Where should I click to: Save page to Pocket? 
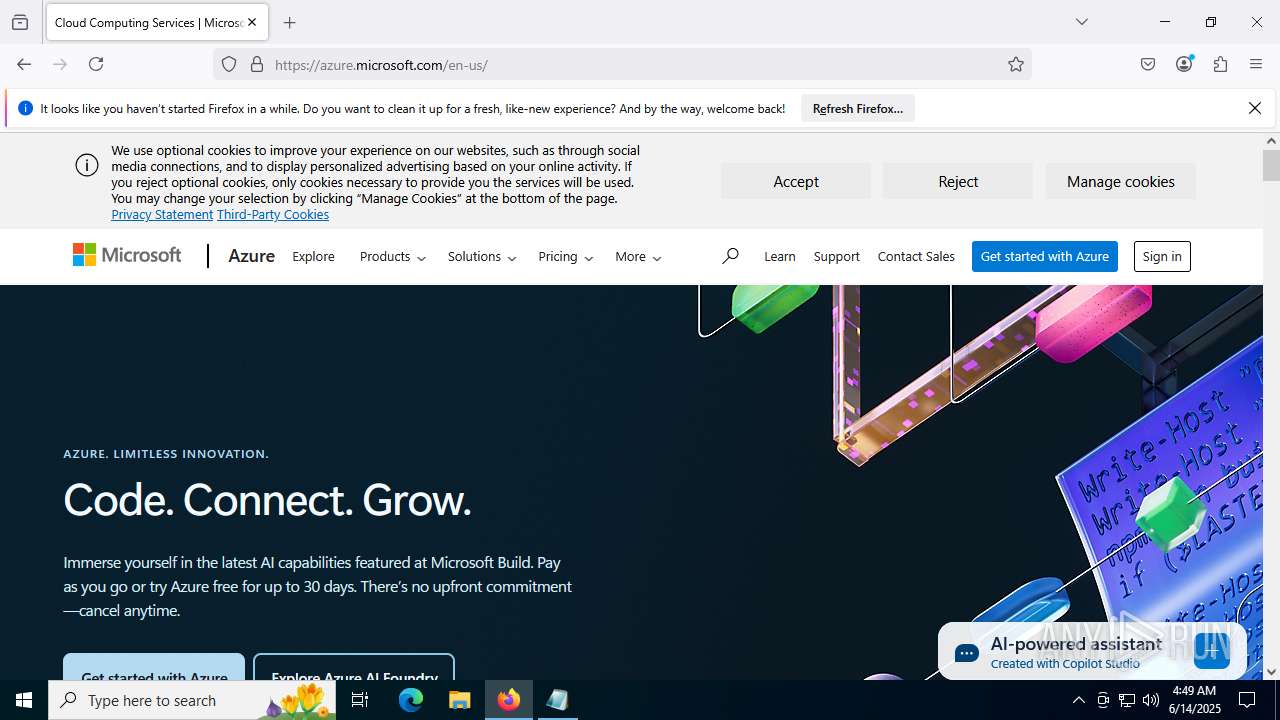pyautogui.click(x=1148, y=64)
